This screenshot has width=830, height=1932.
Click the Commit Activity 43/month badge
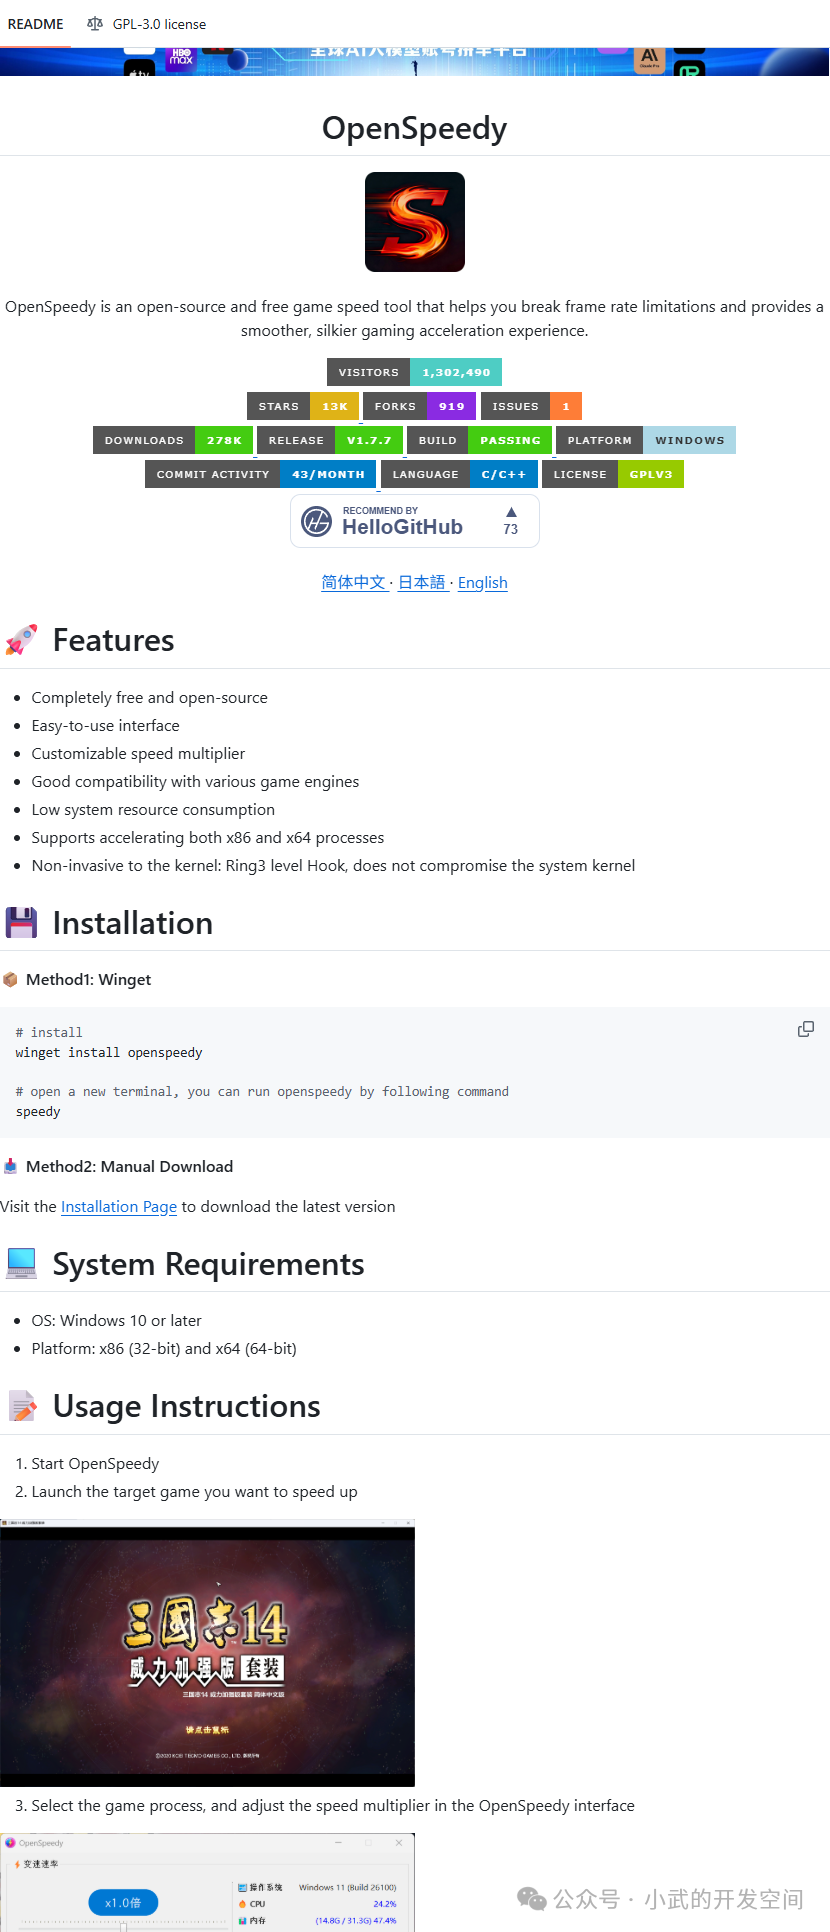(261, 474)
